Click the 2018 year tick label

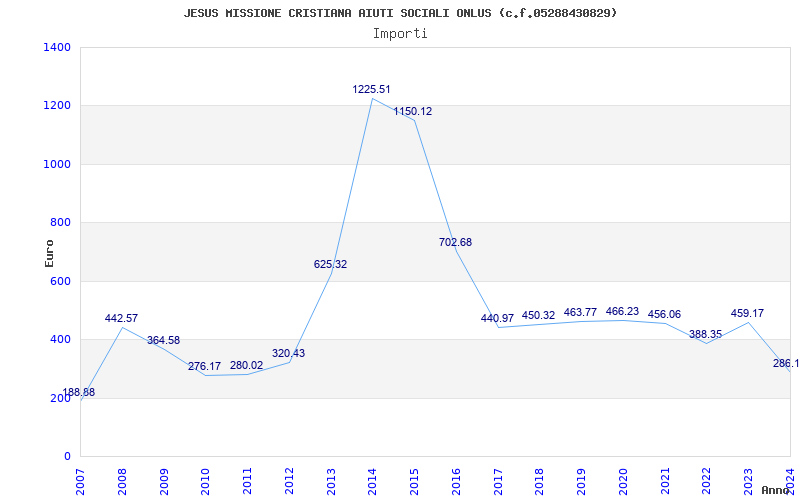tap(540, 481)
